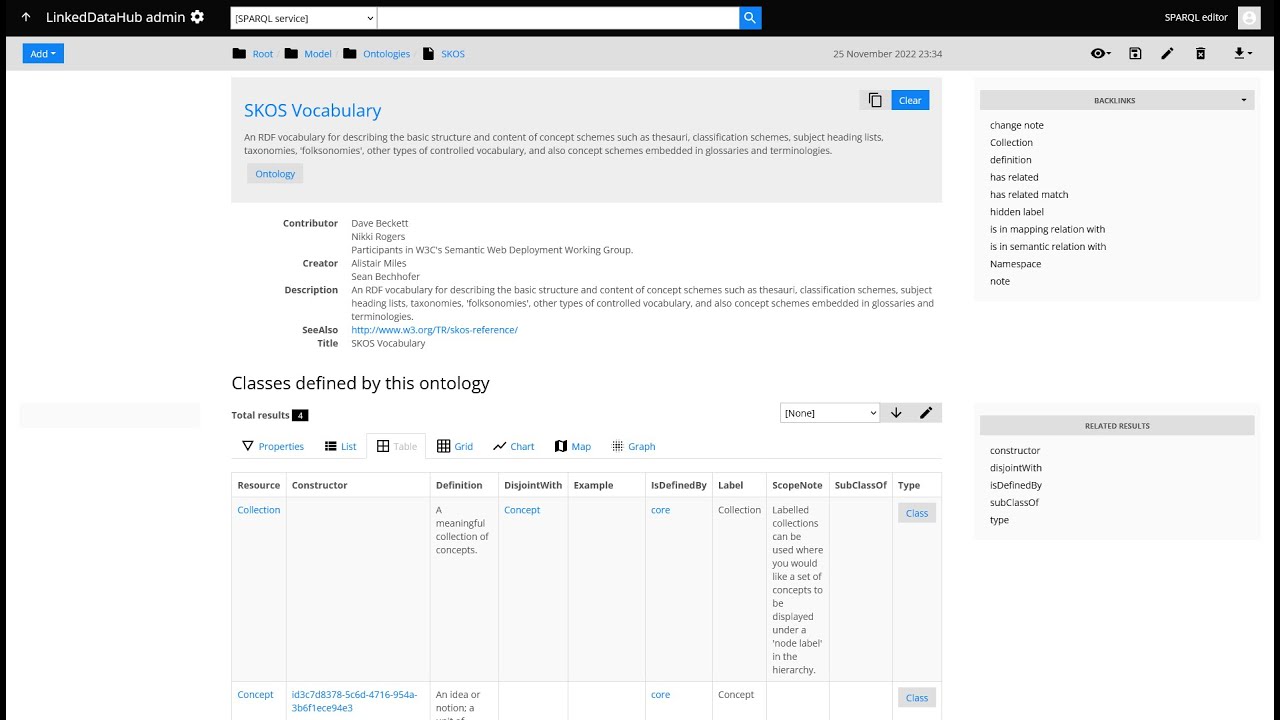The width and height of the screenshot is (1280, 720).
Task: Switch to the Graph tab
Action: (x=634, y=446)
